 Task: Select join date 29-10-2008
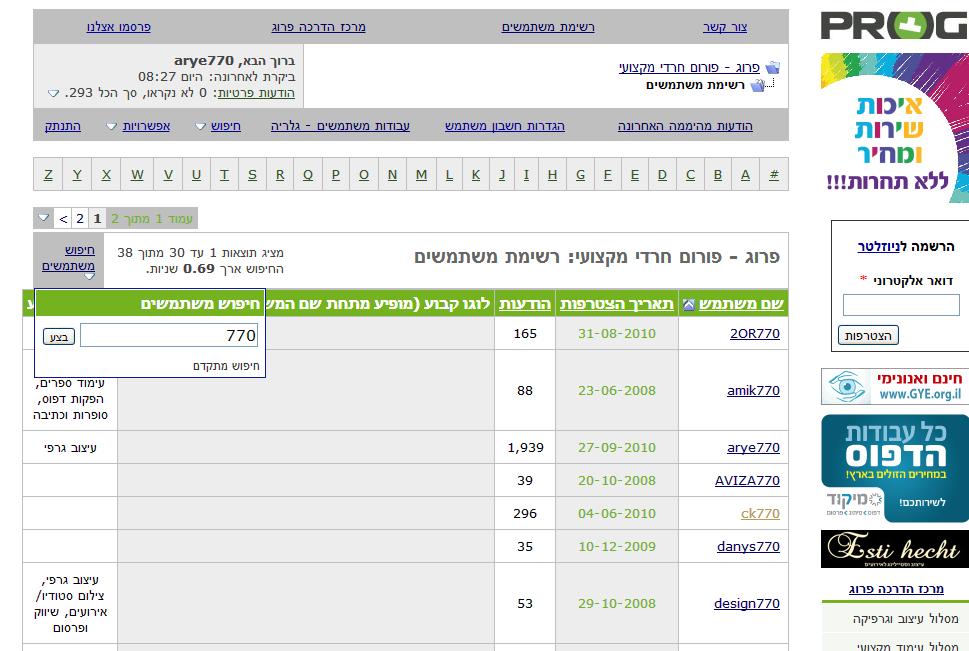(617, 603)
